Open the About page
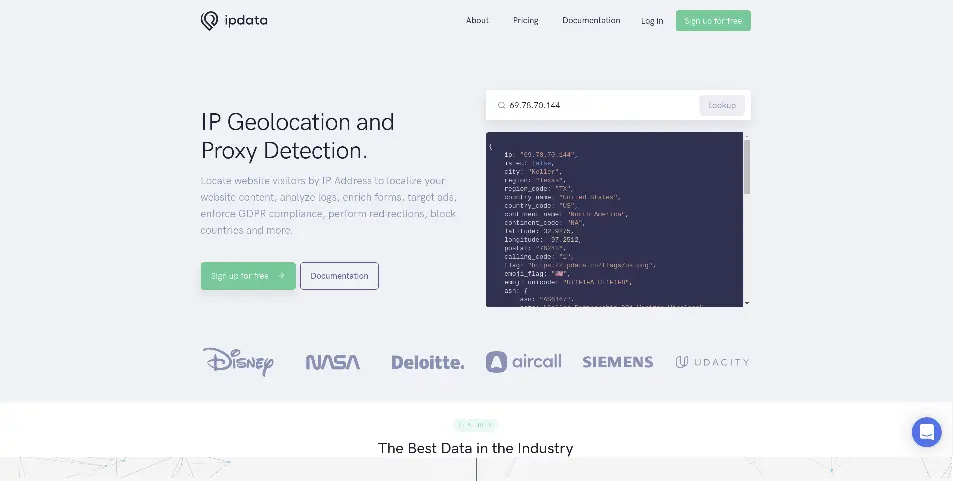The image size is (953, 481). tap(477, 21)
